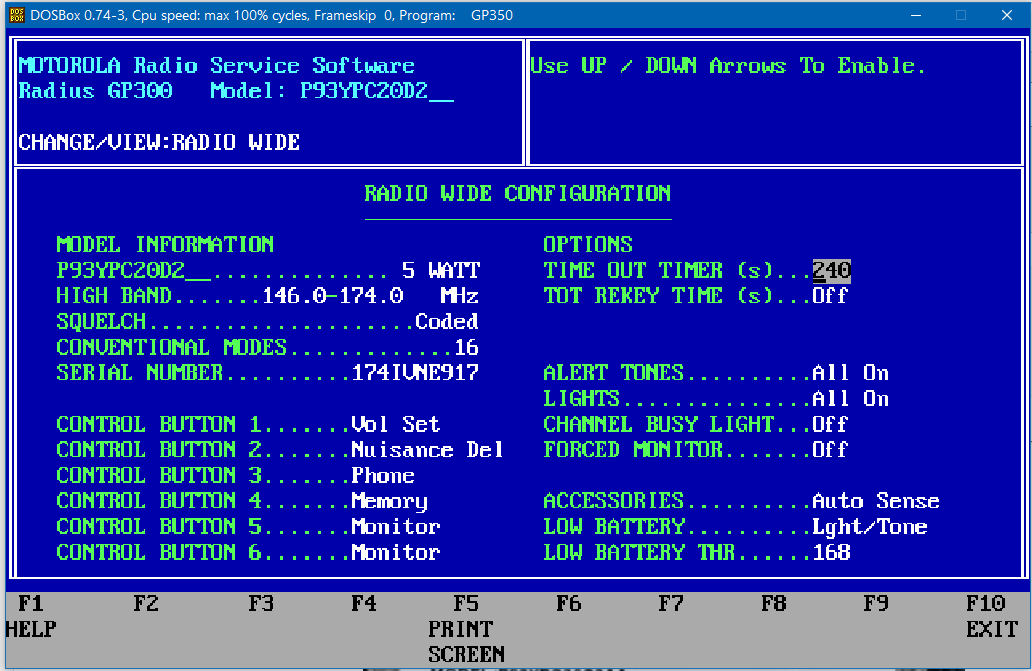Click the MODEL INFORMATION section header

coord(165,245)
